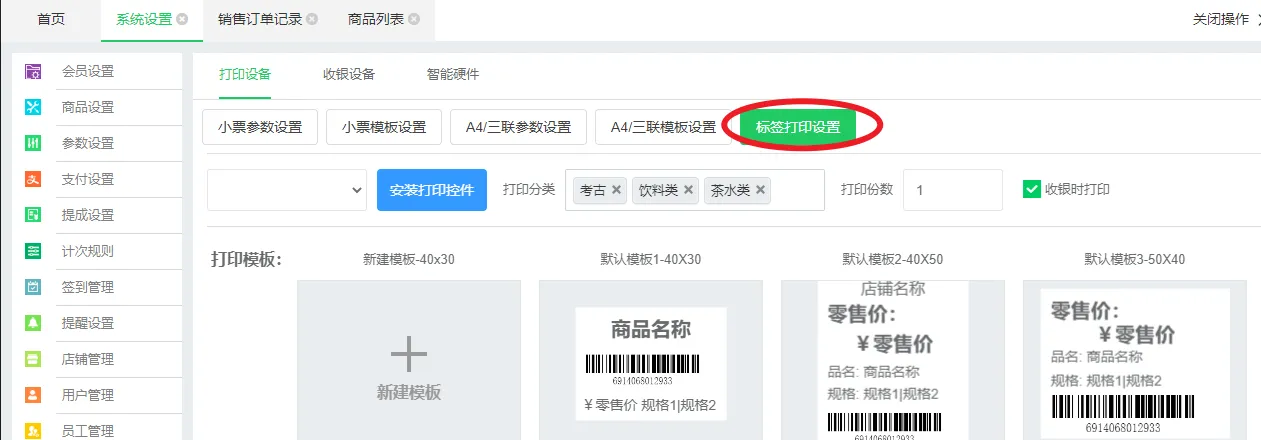Click the 计次规则 sidebar icon

[x=33, y=252]
